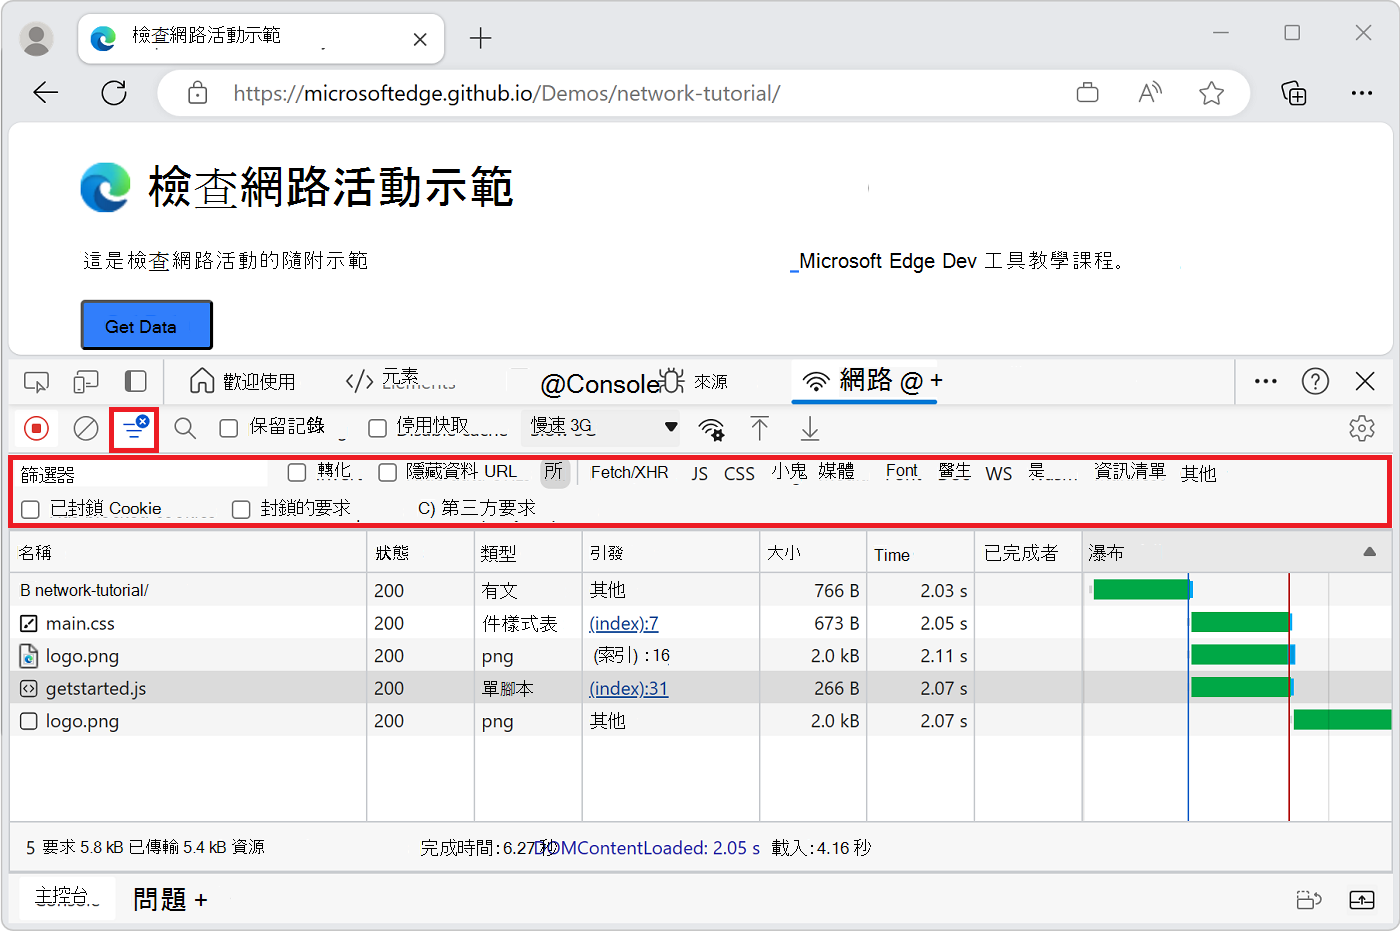Viewport: 1400px width, 931px height.
Task: Open the (index):31 source link
Action: tap(628, 688)
